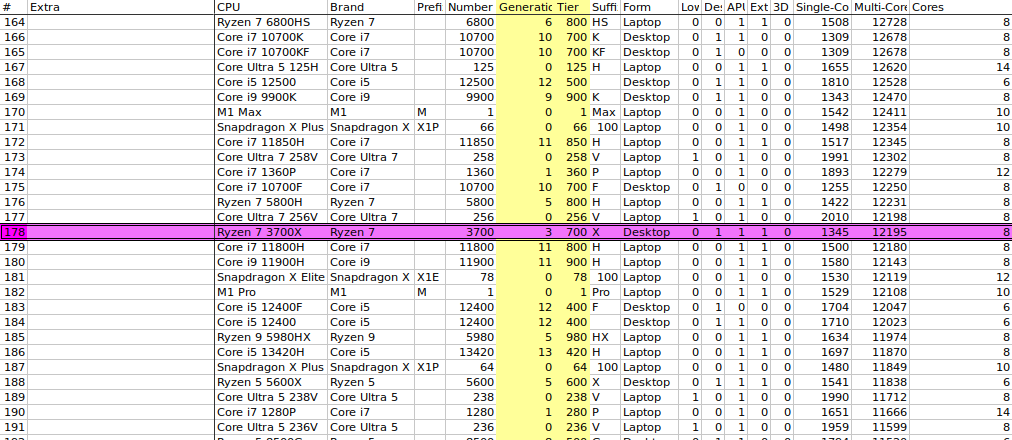Select the Ryzen 9 5980HX cell
The height and width of the screenshot is (440, 1012).
click(x=271, y=337)
